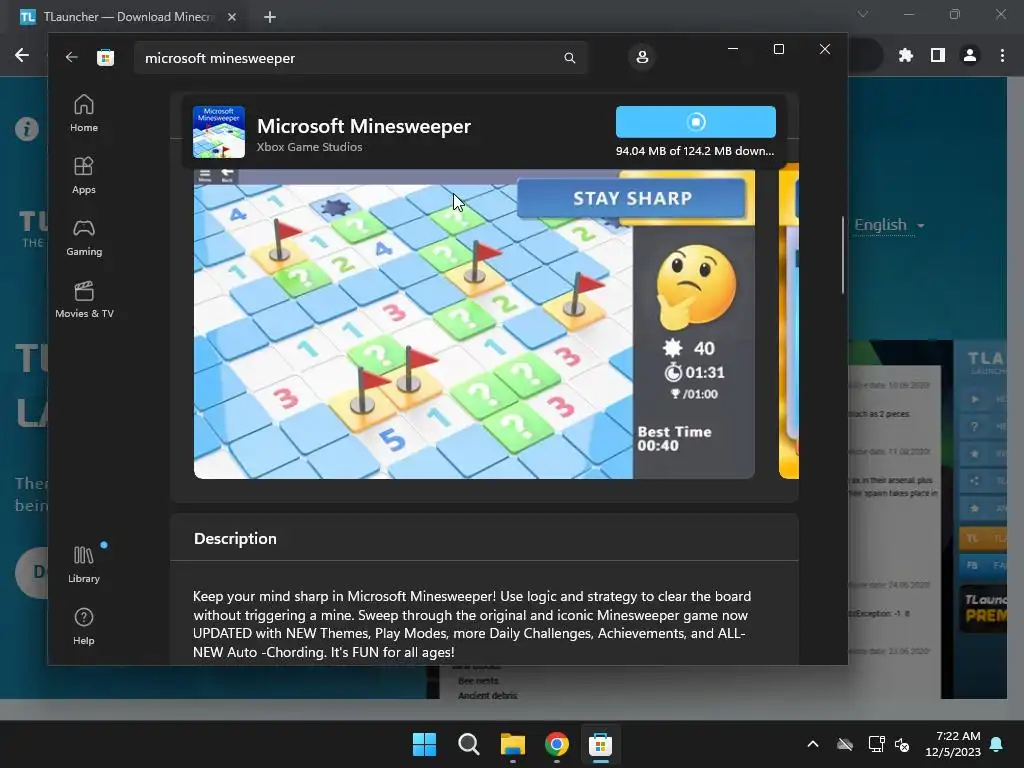Click the muted volume tray icon
This screenshot has height=768, width=1024.
tap(902, 744)
